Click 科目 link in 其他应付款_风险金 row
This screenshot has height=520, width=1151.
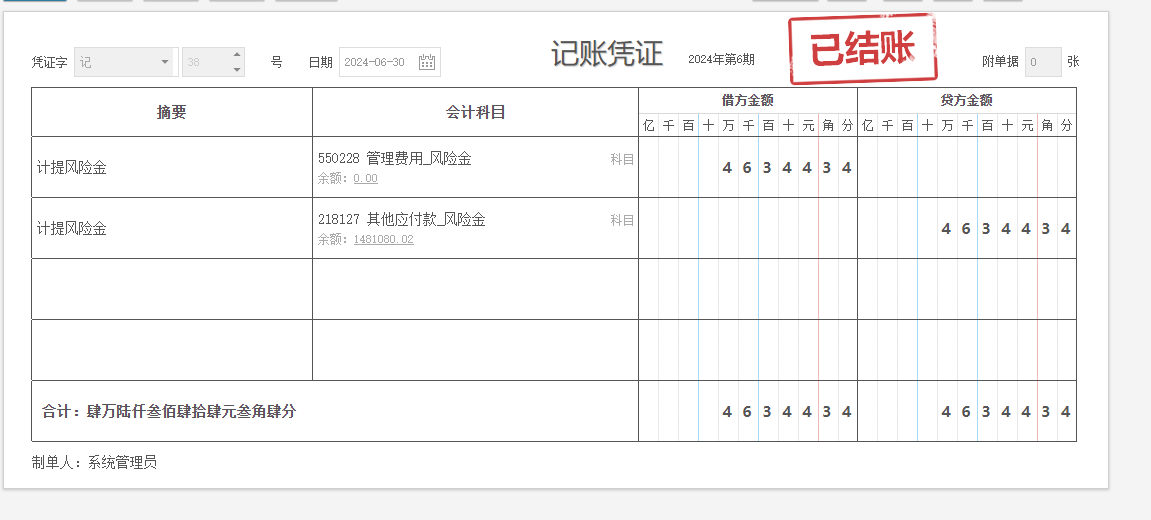[622, 220]
